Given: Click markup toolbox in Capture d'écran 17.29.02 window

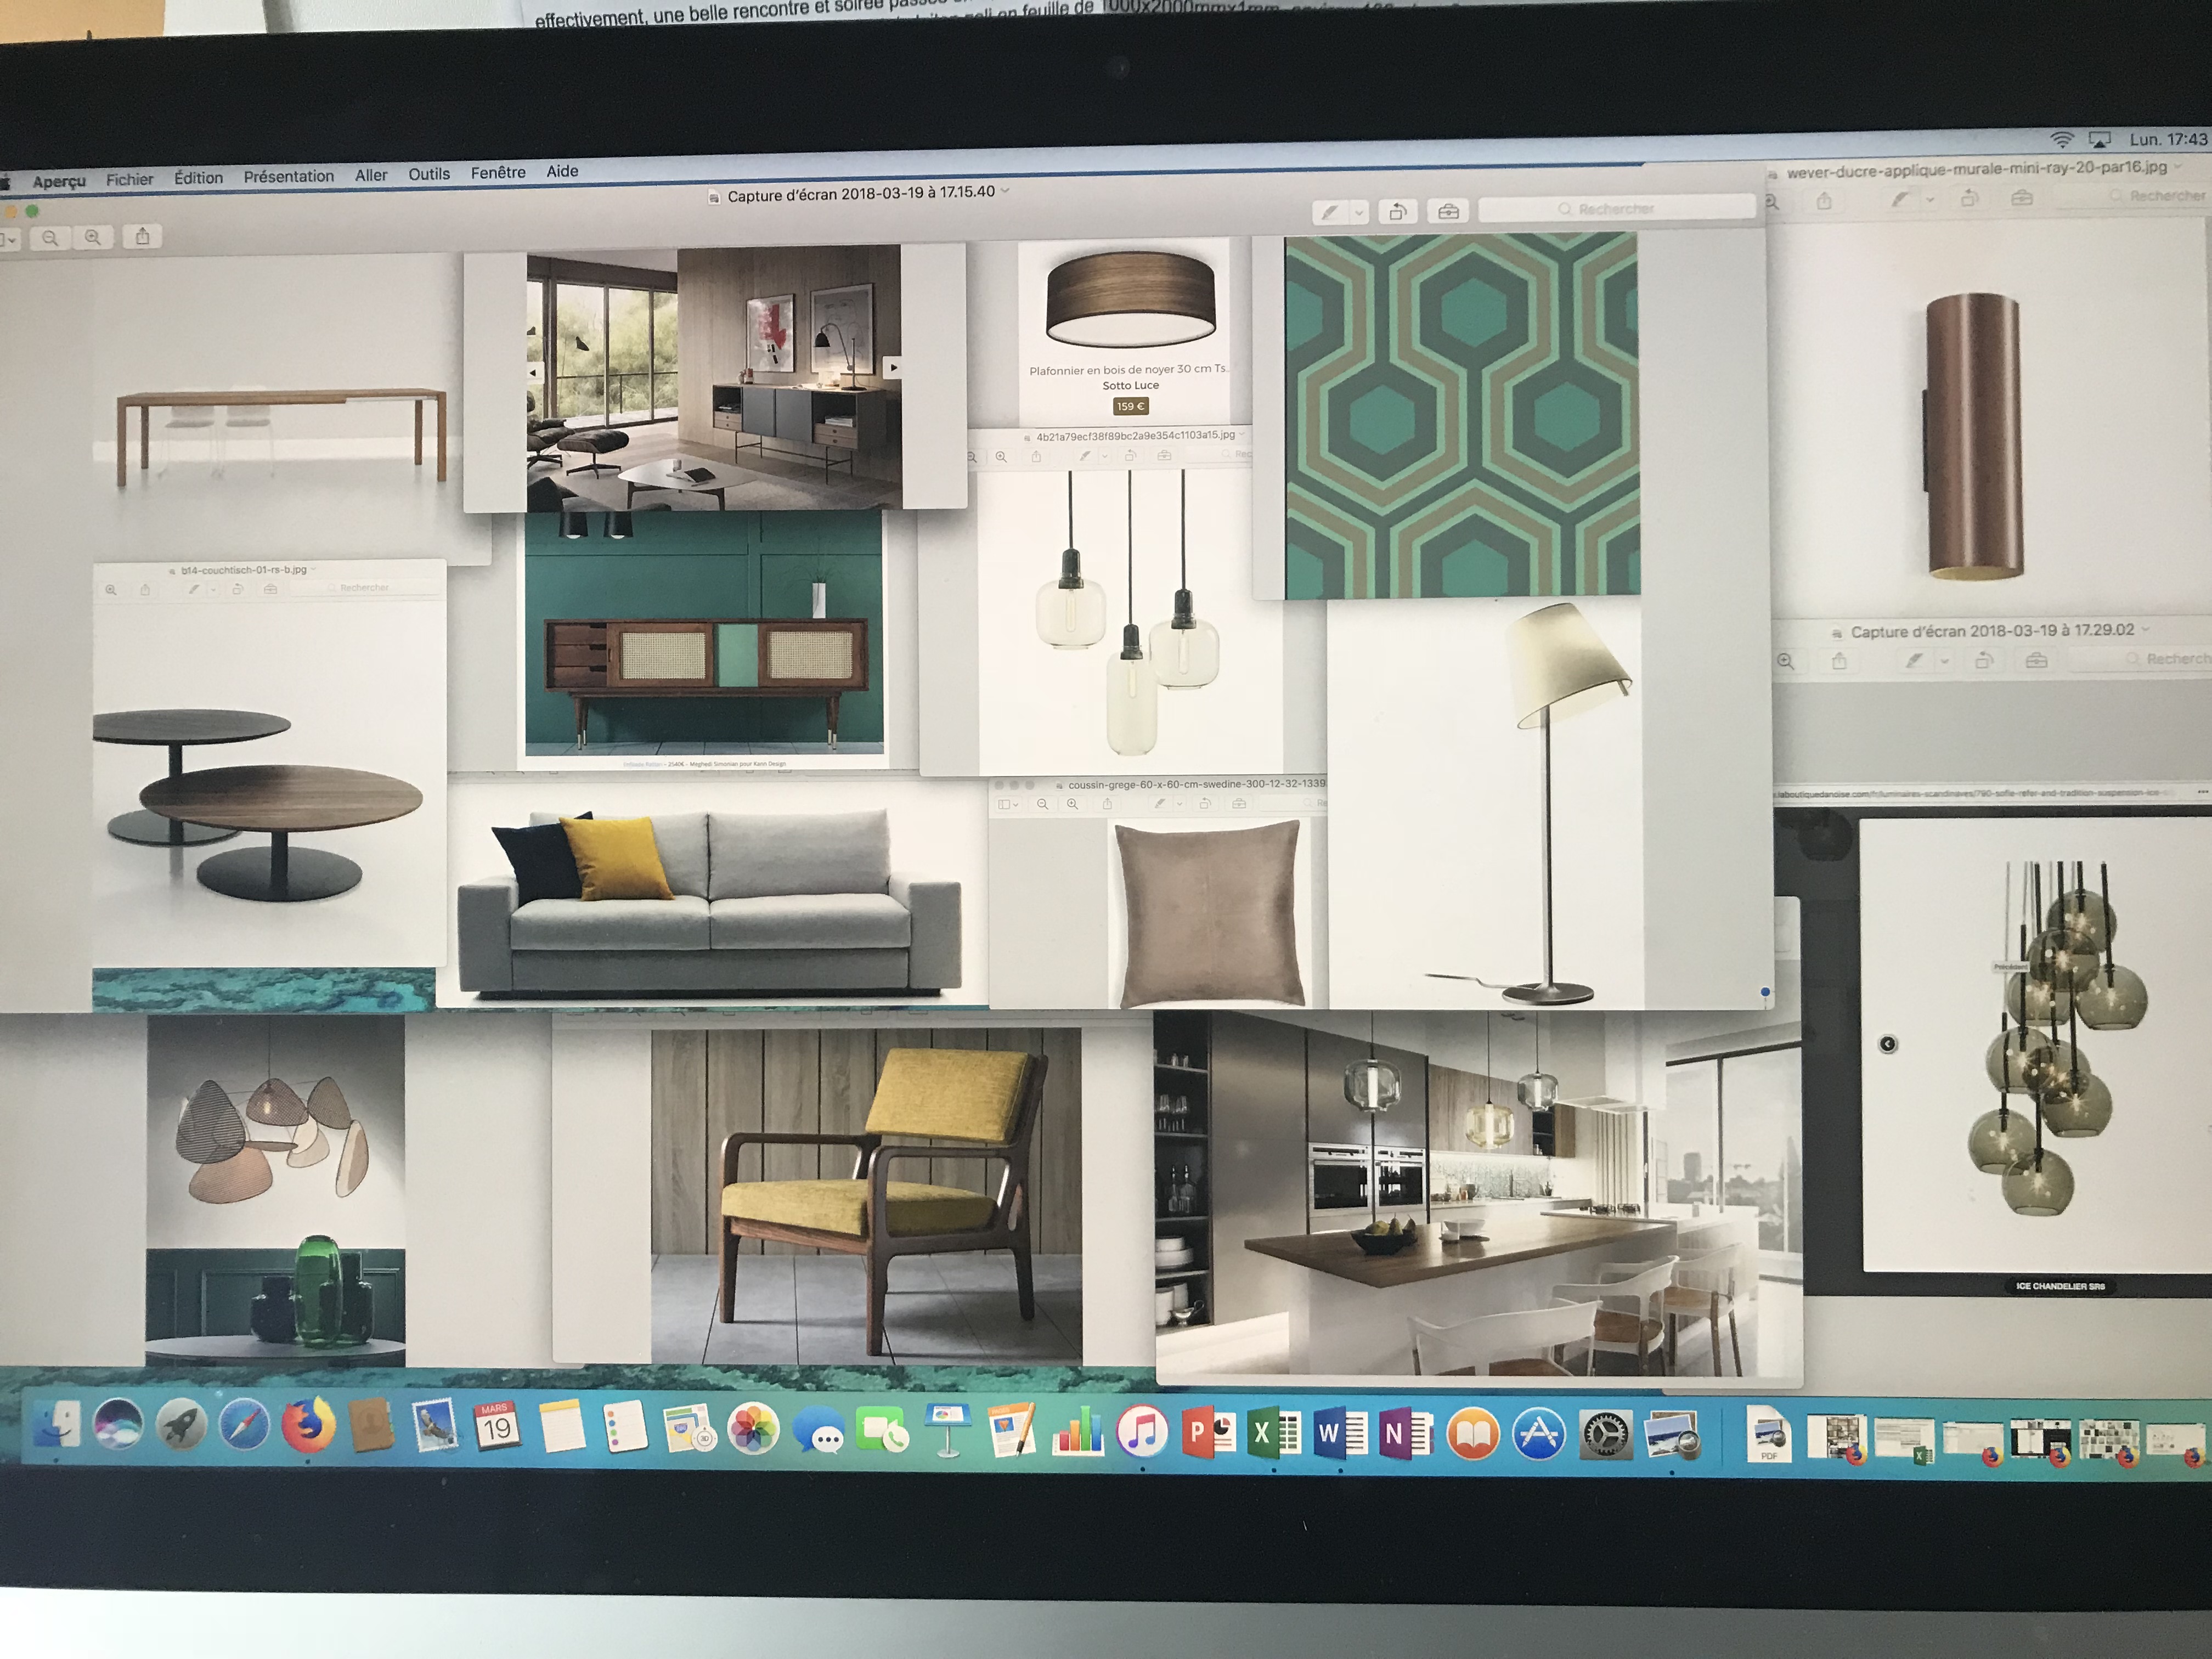Looking at the screenshot, I should pos(2036,660).
